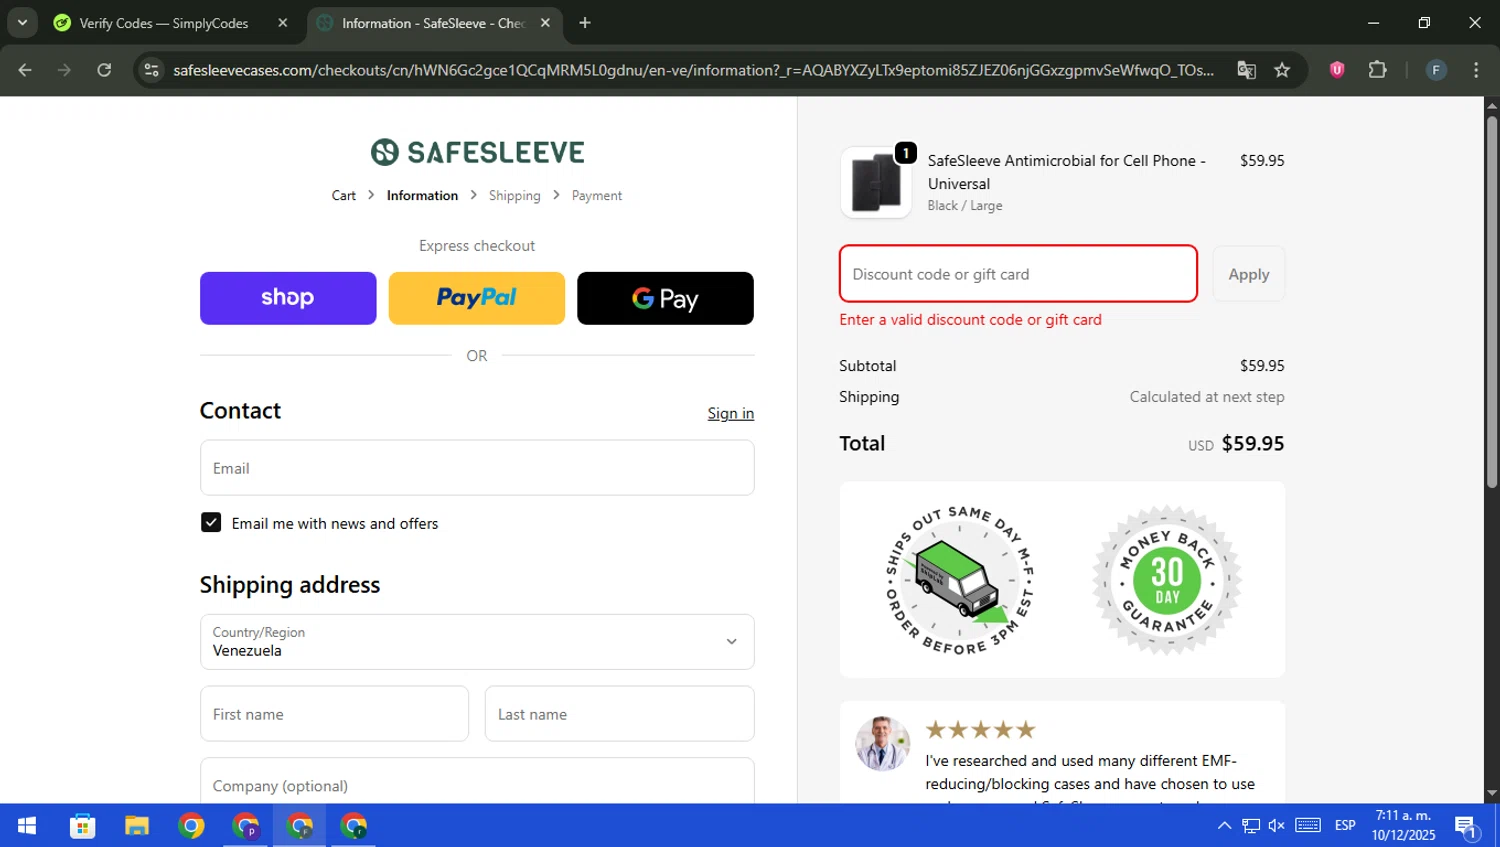1500x847 pixels.
Task: Select the Information breadcrumb step
Action: point(422,196)
